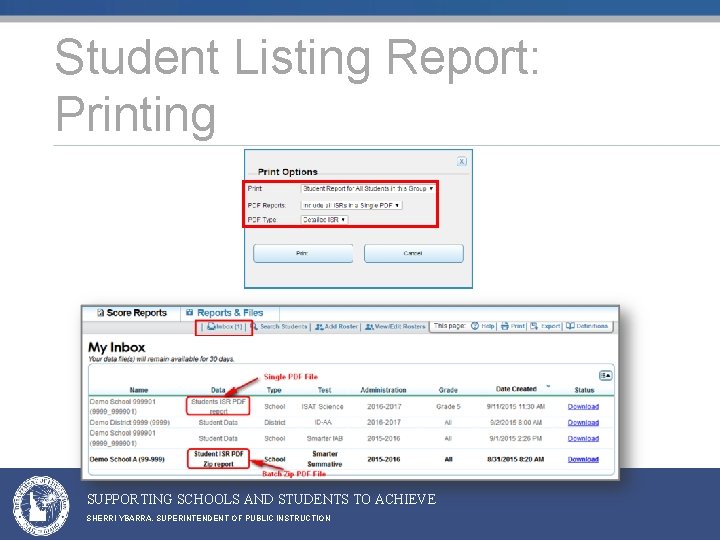Sort by the Type column header
Screen dimensions: 720x540
[274, 390]
